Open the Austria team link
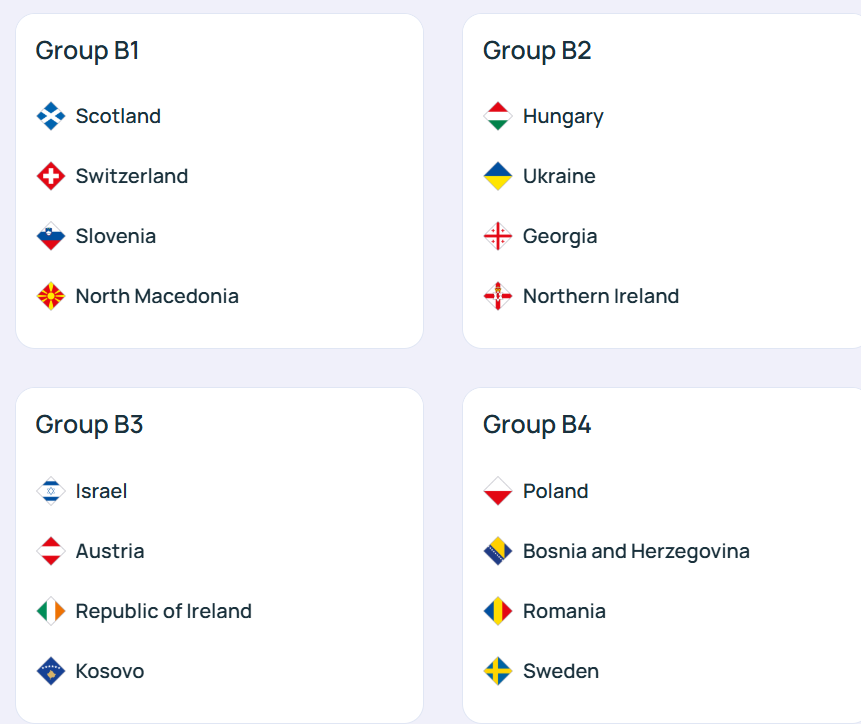The width and height of the screenshot is (861, 724). (x=110, y=551)
